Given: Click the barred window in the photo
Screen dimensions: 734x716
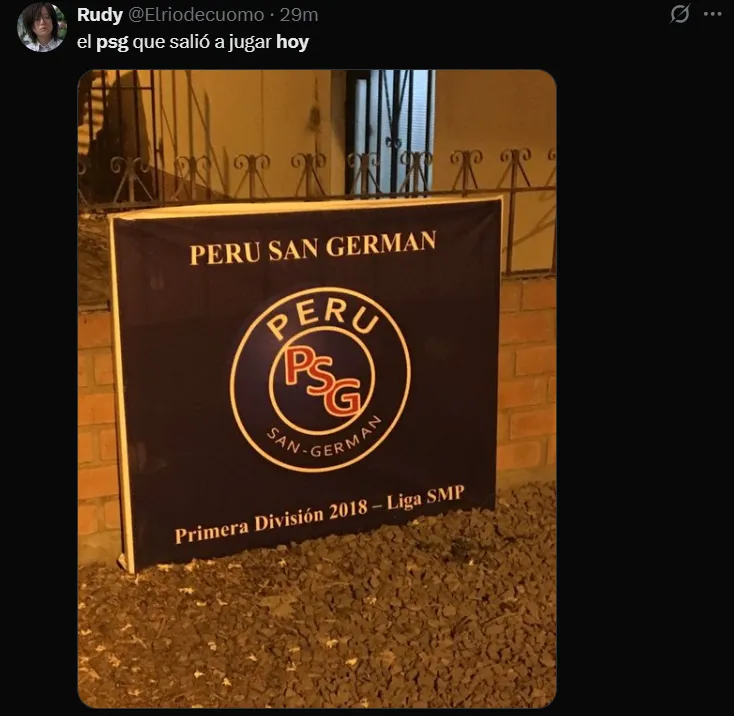Looking at the screenshot, I should [391, 131].
